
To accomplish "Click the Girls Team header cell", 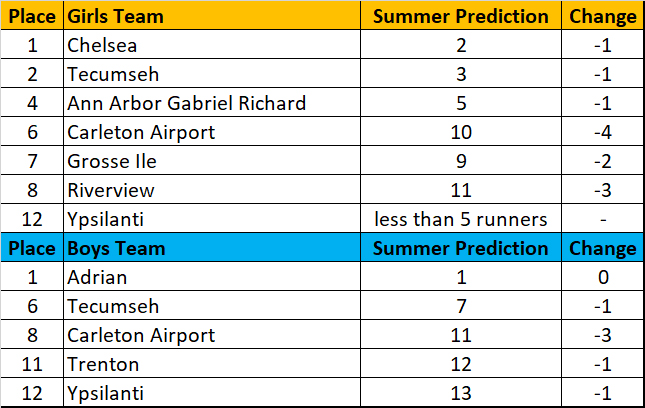I will [x=210, y=17].
